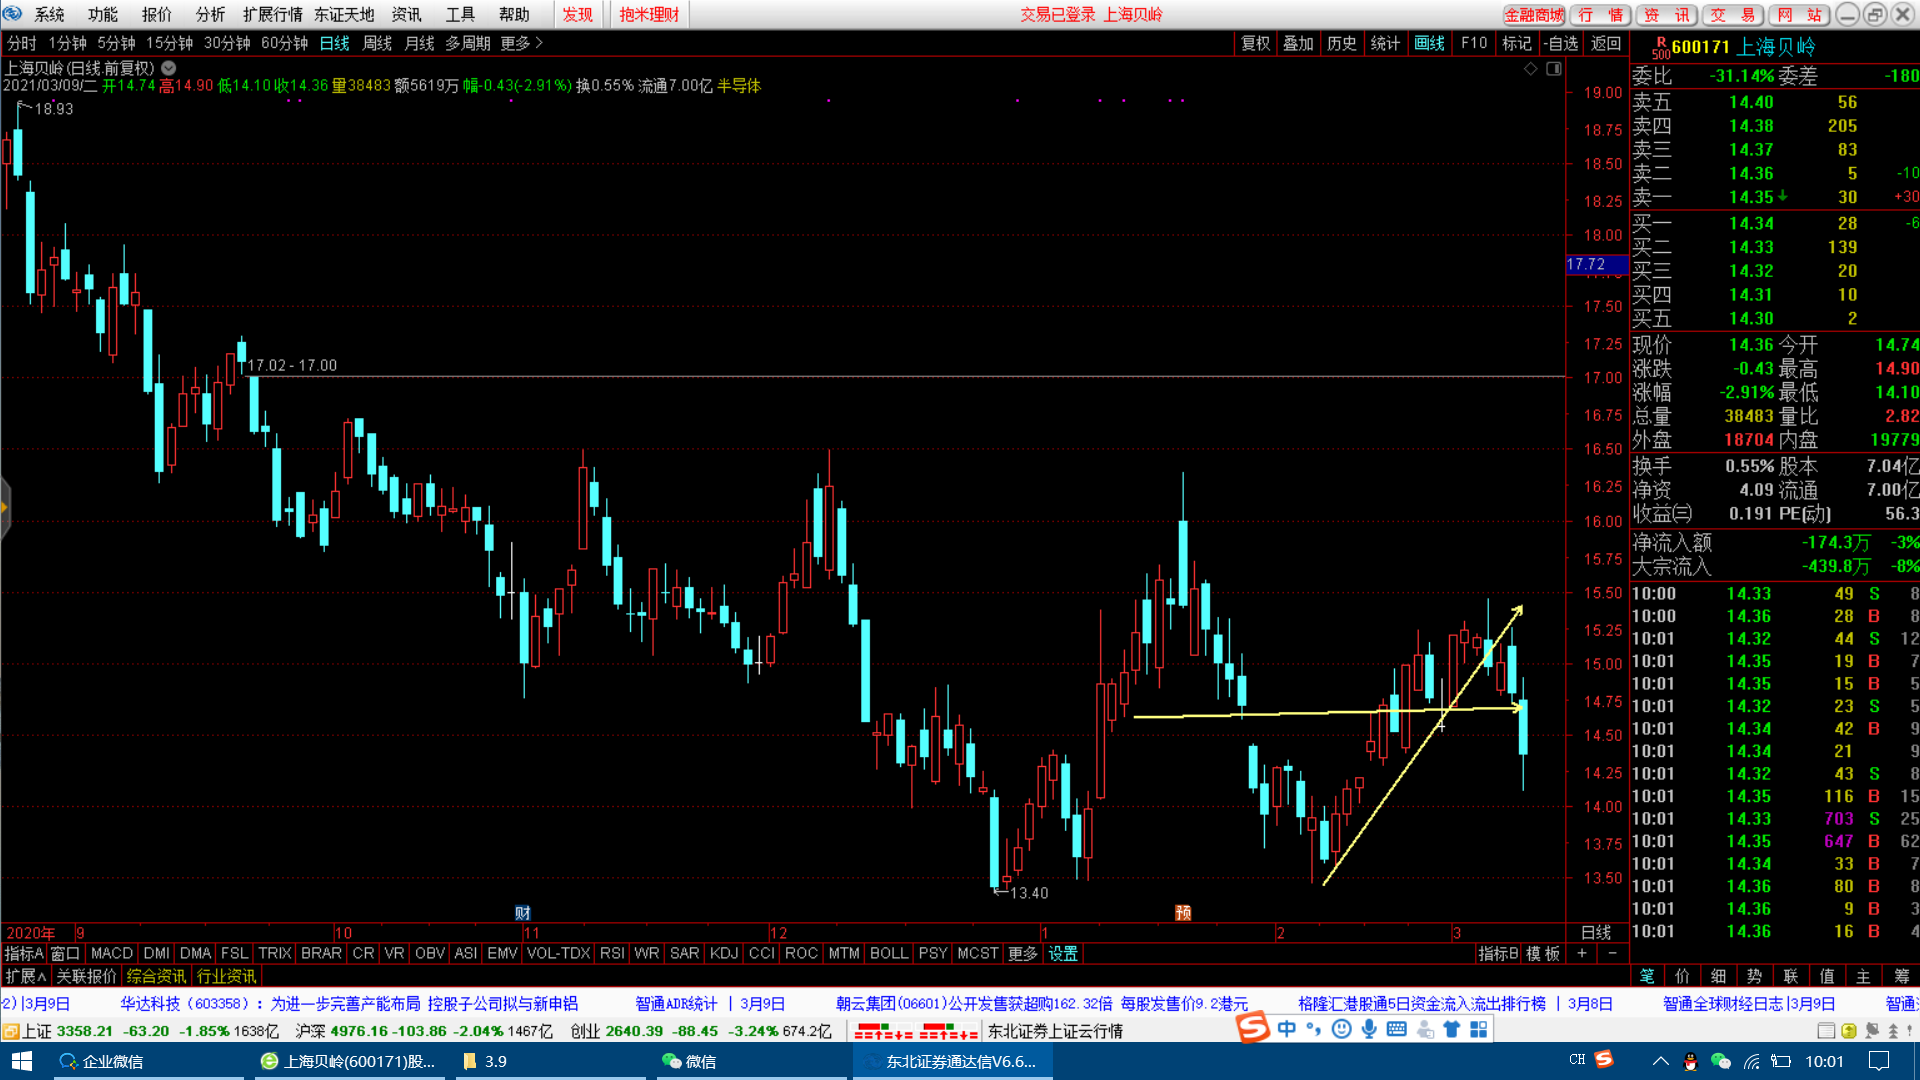Toggle the side panel layout icon

[x=1553, y=69]
